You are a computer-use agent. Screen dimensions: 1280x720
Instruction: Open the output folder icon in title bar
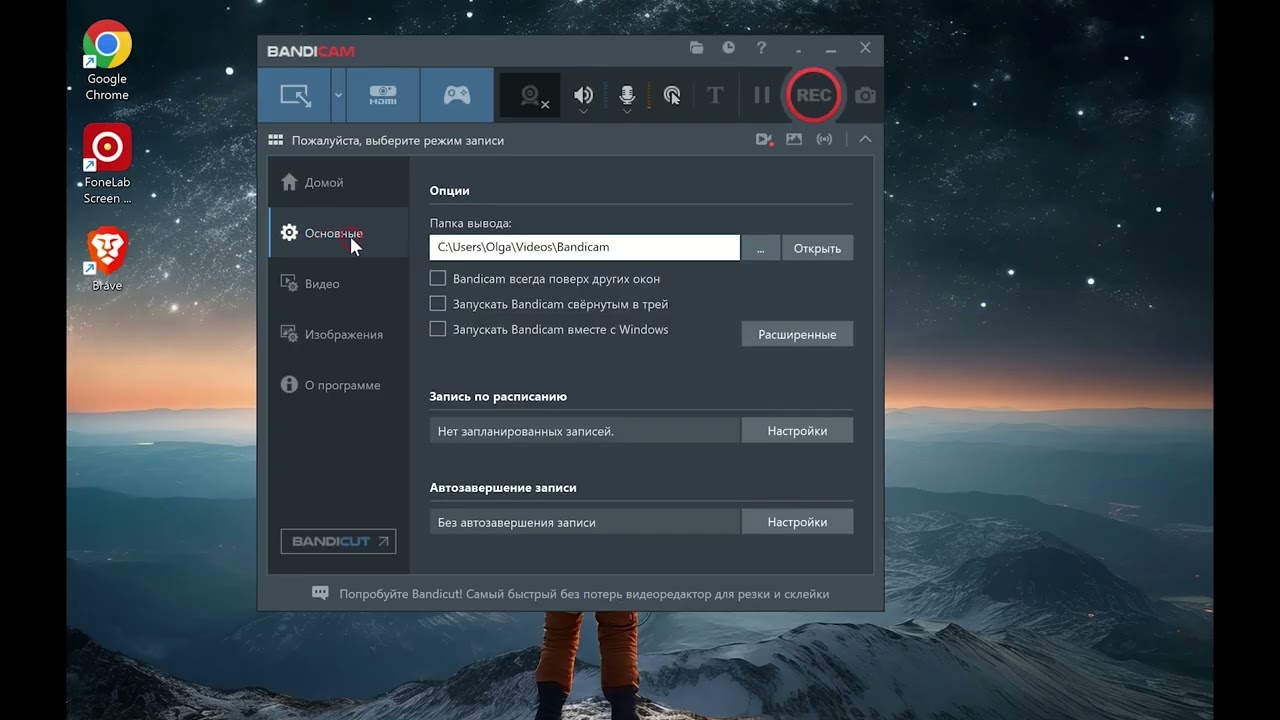pos(697,47)
